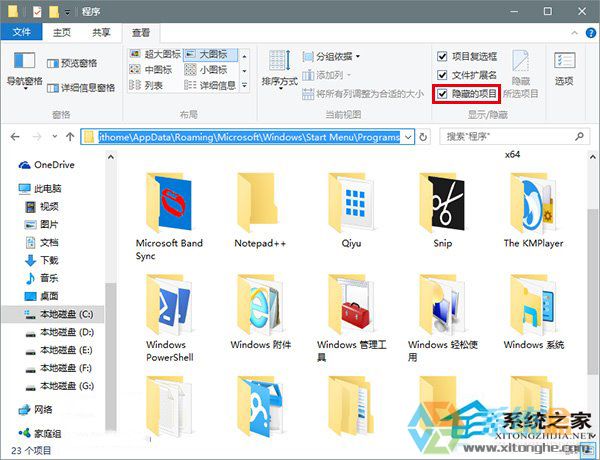The width and height of the screenshot is (600, 460).
Task: Choose 小图标 small icons layout
Action: click(206, 70)
